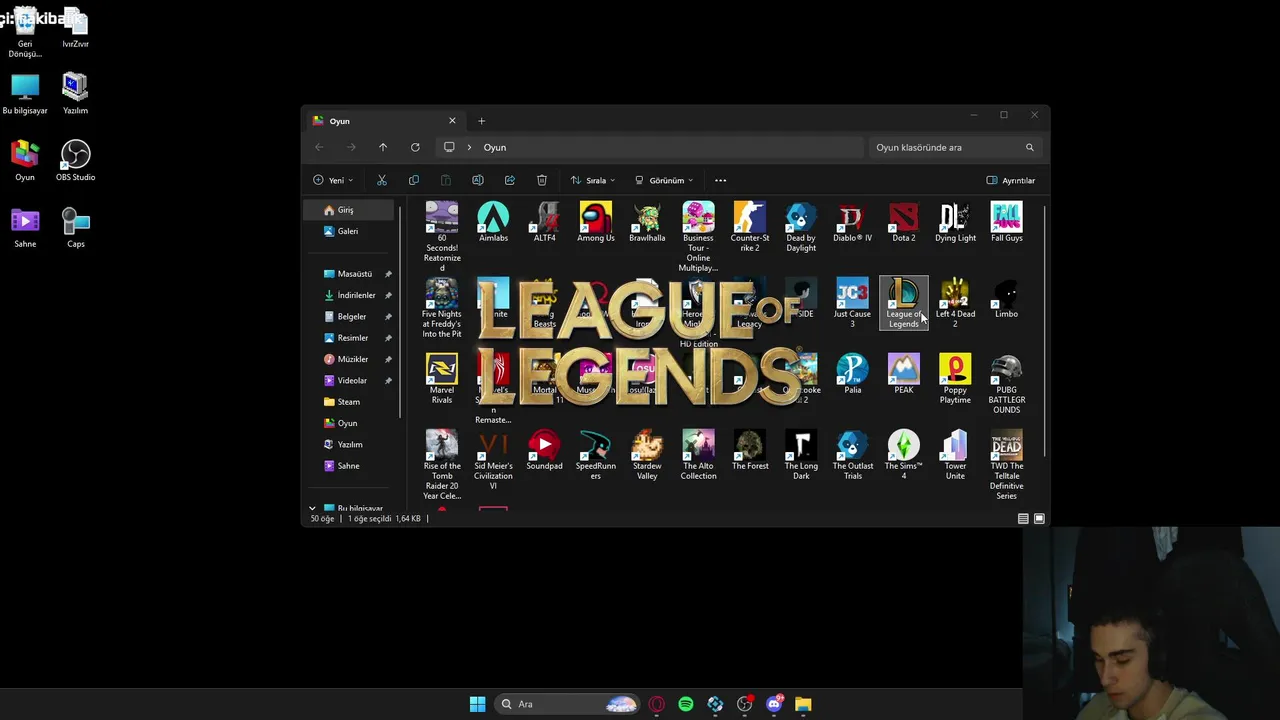Select the ALTF4 game shortcut
The height and width of the screenshot is (720, 1280).
click(545, 223)
